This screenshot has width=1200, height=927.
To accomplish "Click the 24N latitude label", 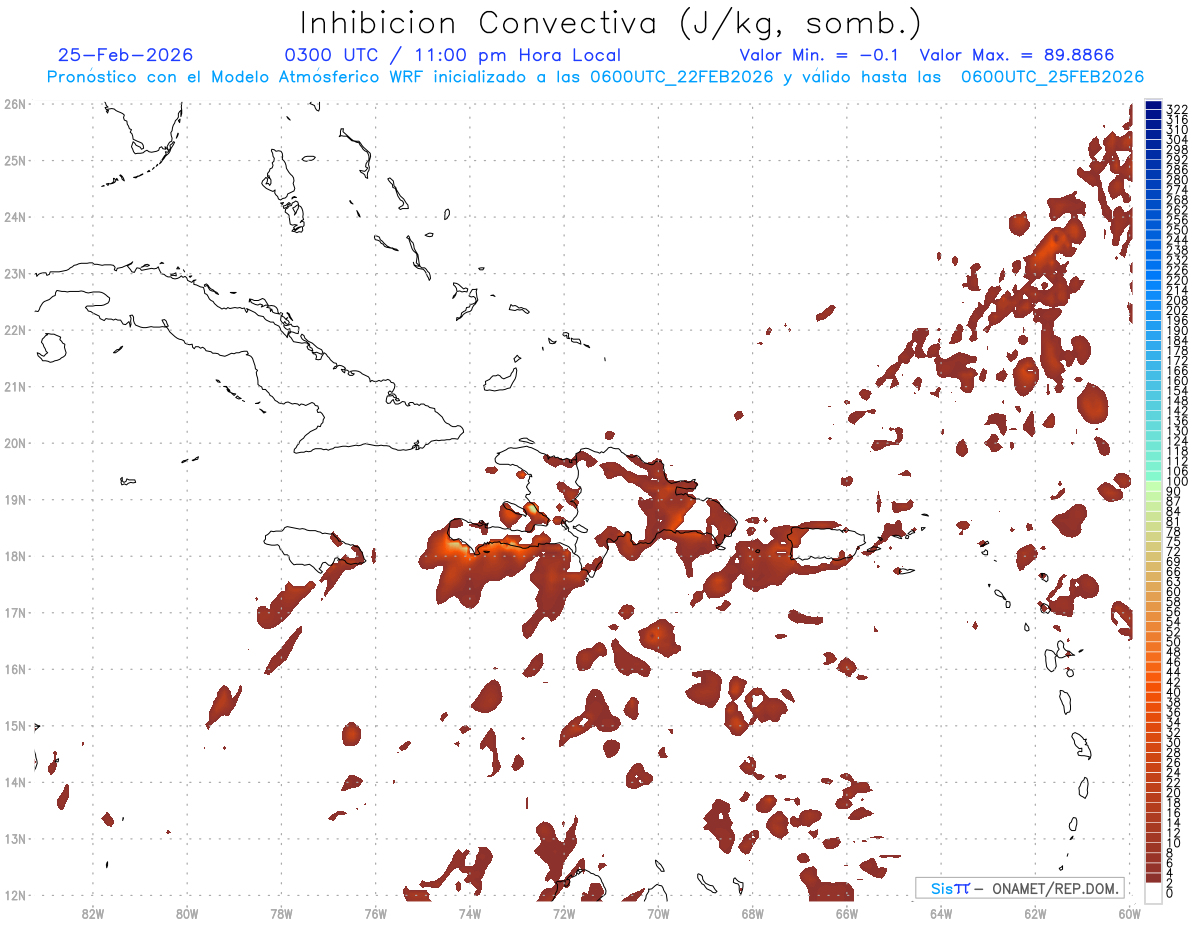I will (14, 217).
